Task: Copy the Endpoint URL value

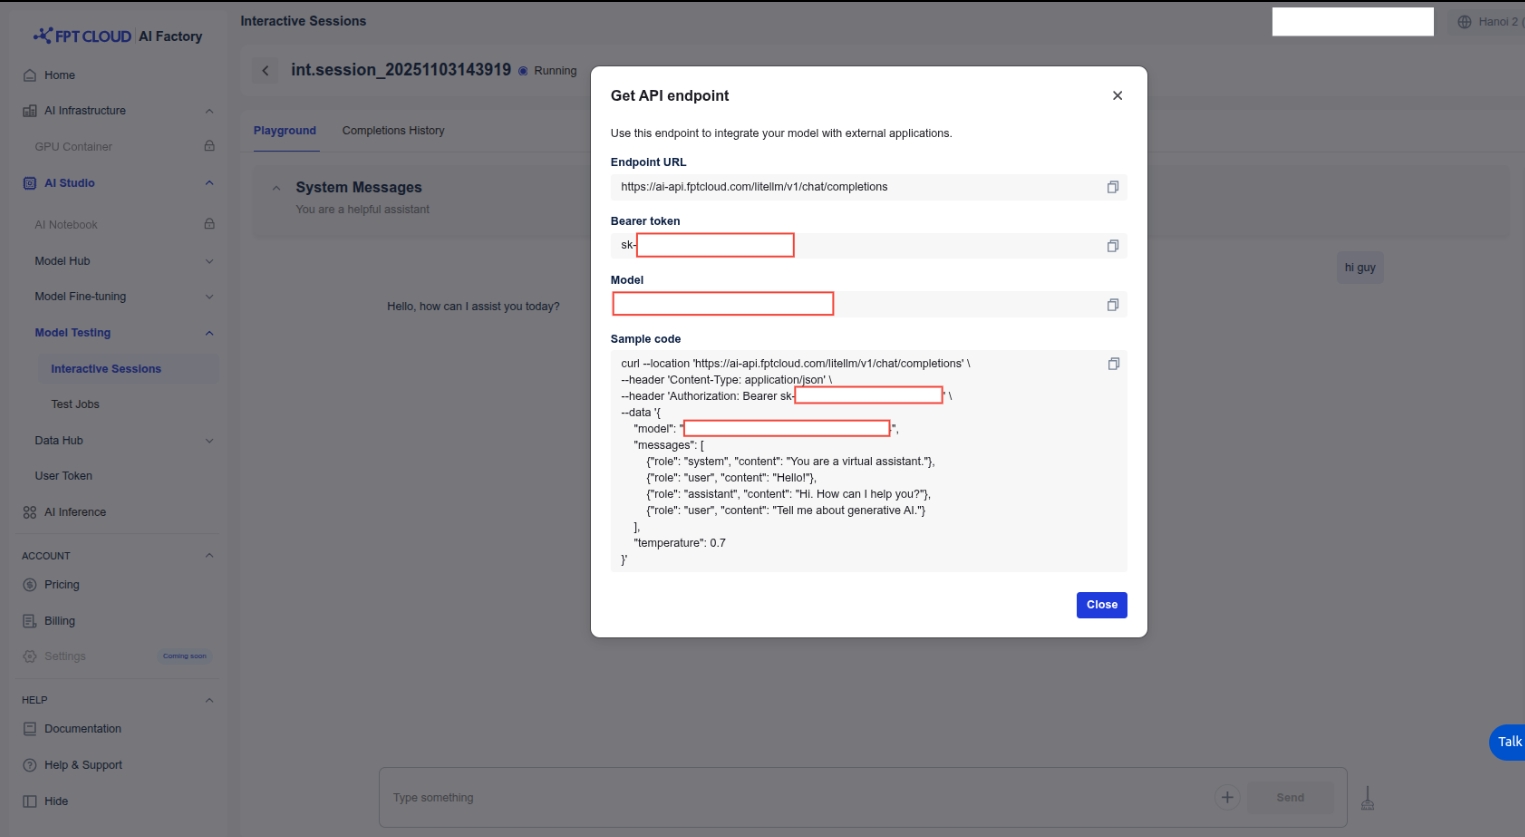Action: click(1112, 187)
